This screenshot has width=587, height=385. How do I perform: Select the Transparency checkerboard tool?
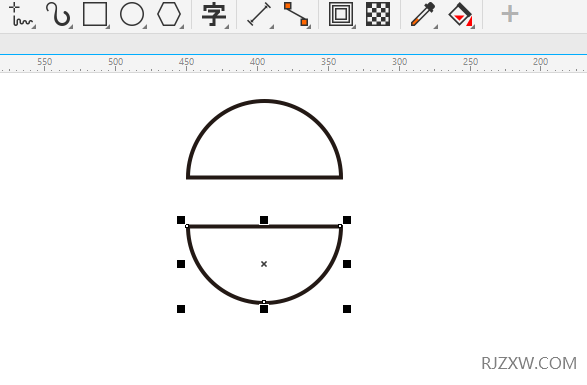[x=378, y=14]
